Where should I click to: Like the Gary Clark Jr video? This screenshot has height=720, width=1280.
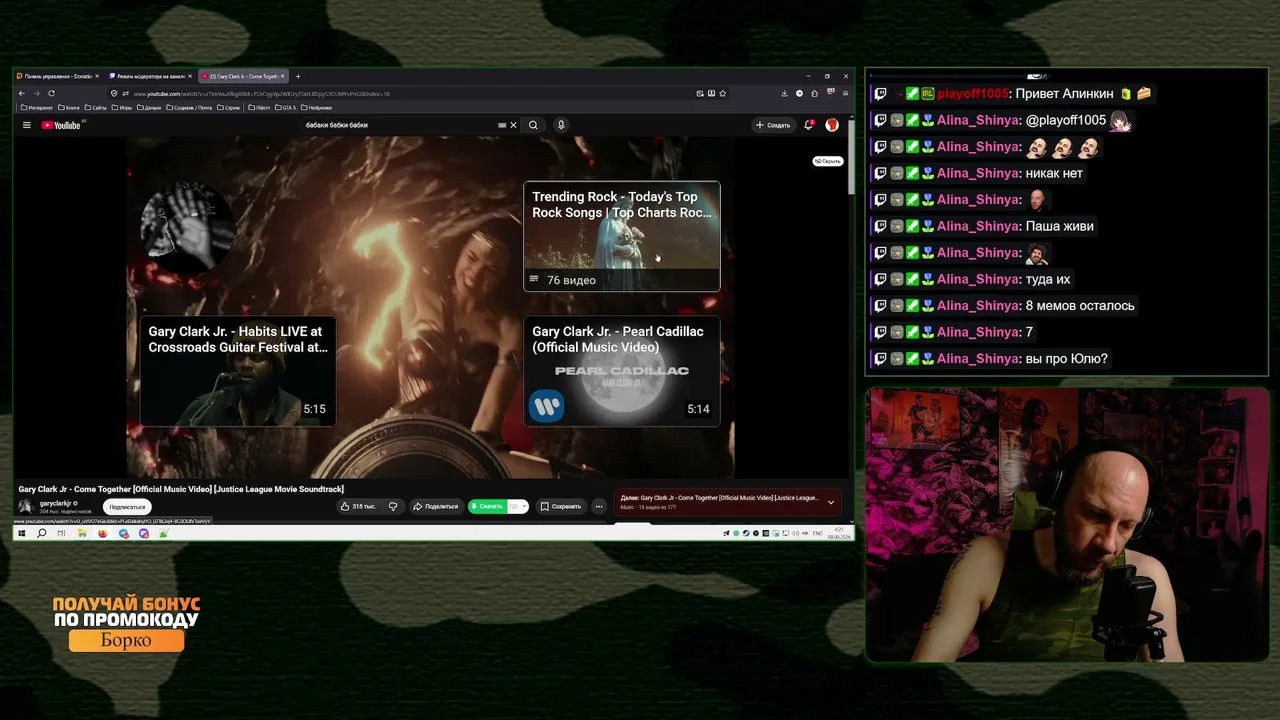(x=358, y=506)
